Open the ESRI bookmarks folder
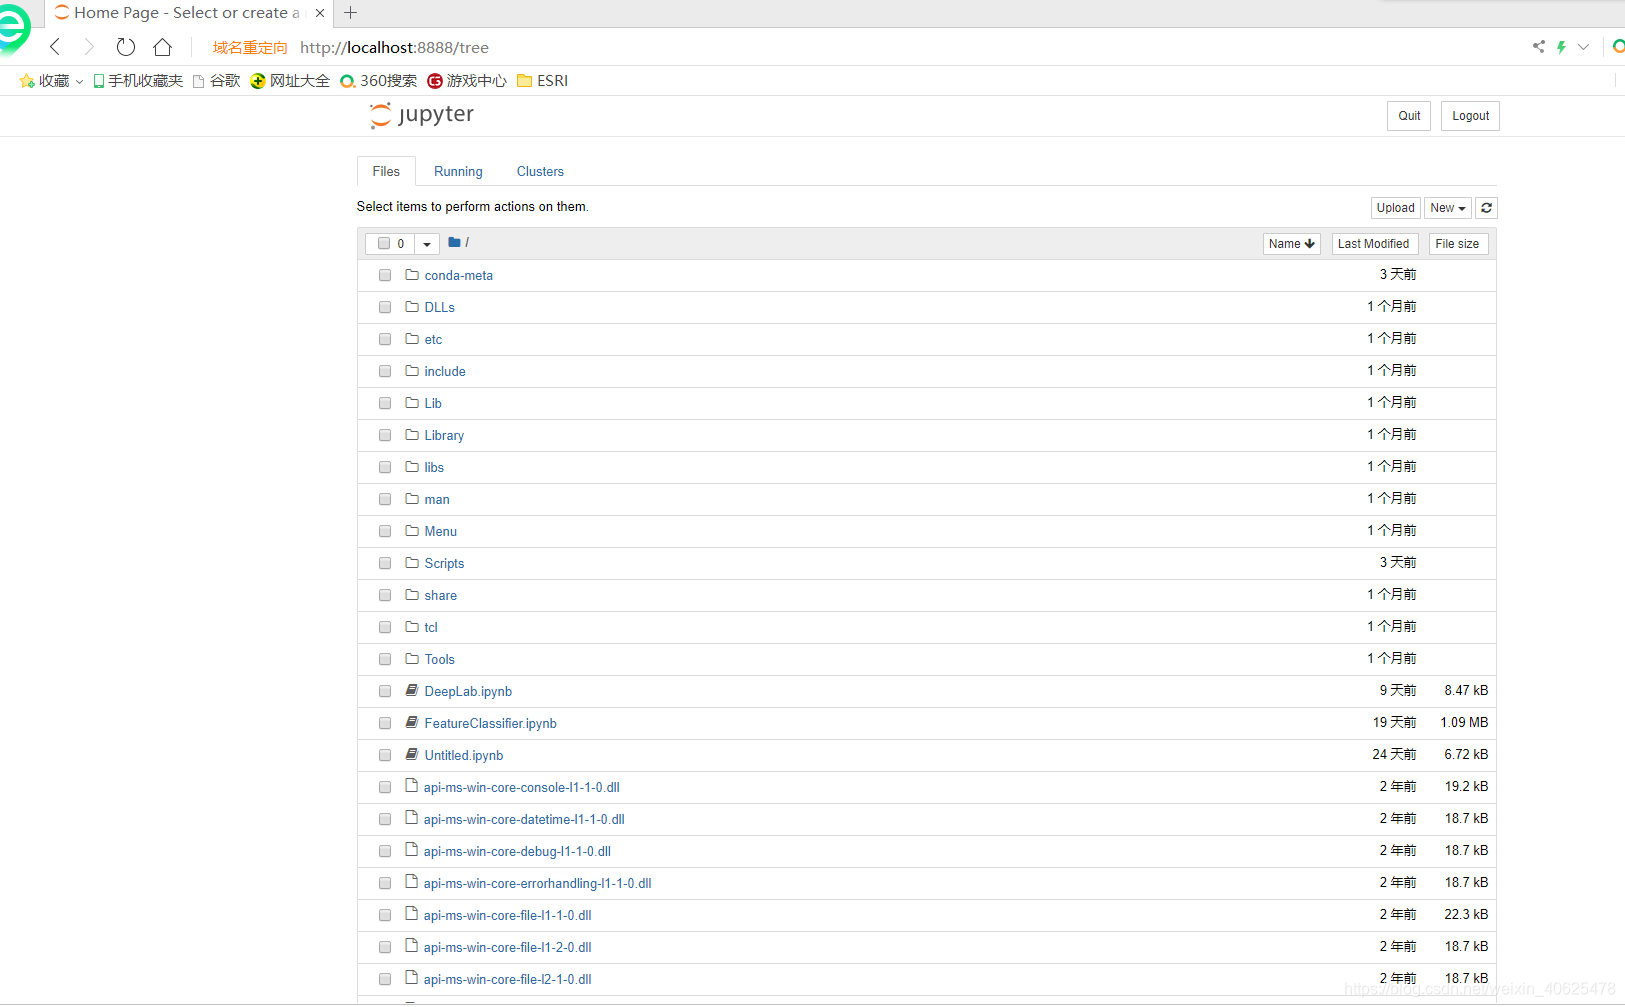This screenshot has height=1007, width=1625. (542, 81)
